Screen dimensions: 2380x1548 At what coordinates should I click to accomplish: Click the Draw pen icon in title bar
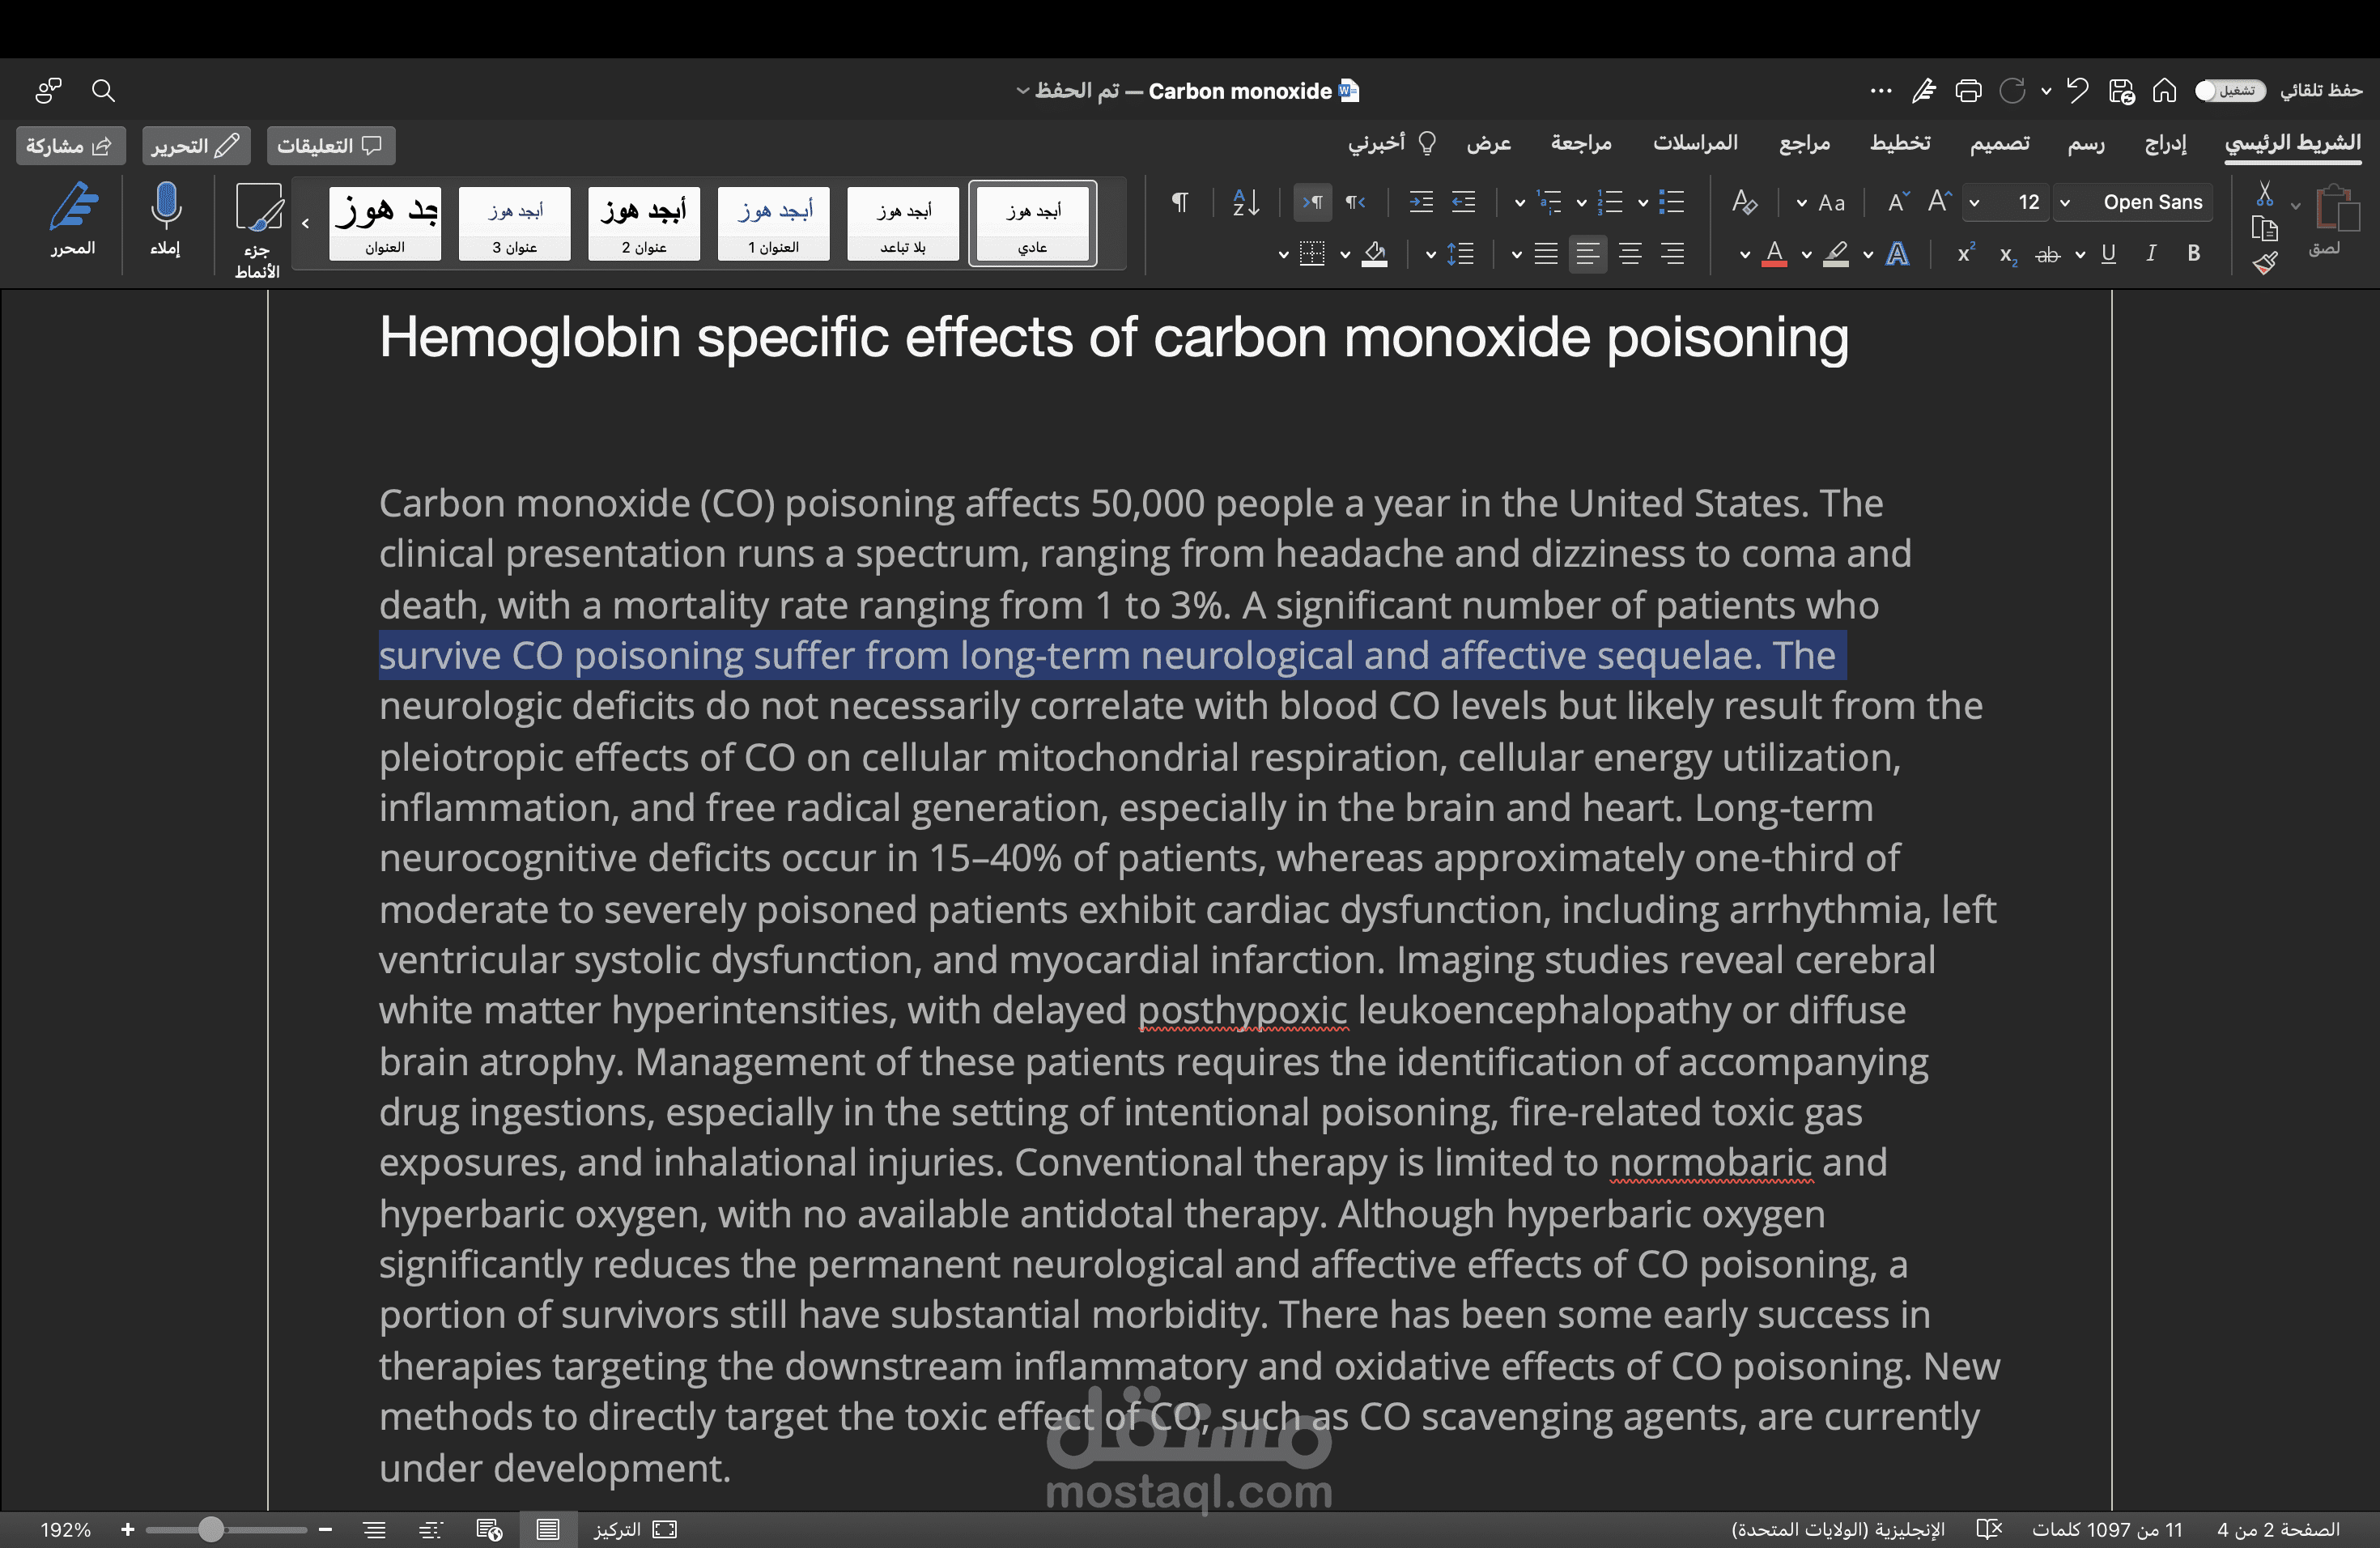pyautogui.click(x=1924, y=91)
